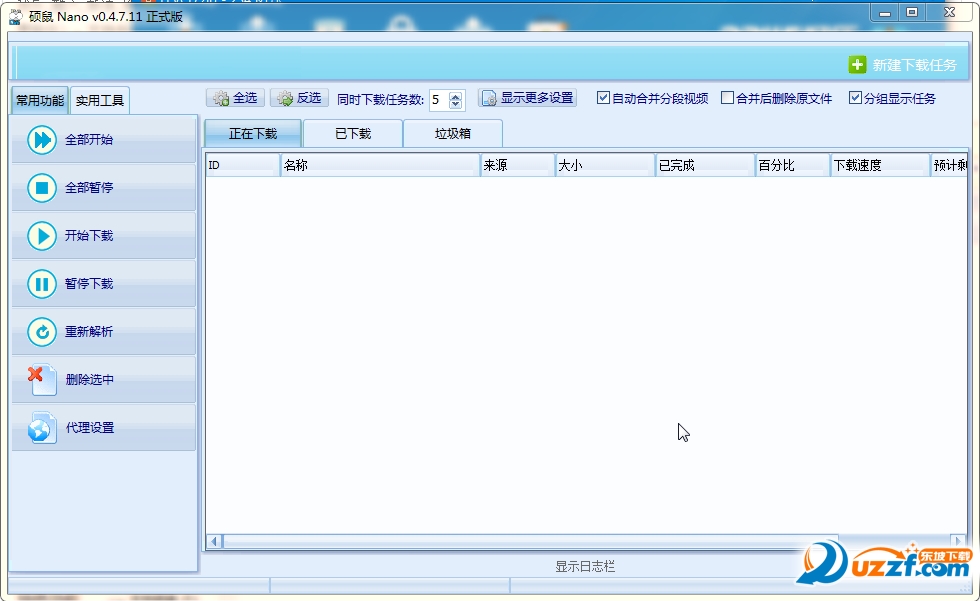The width and height of the screenshot is (980, 601).
Task: Click the 全部暂停 stop-all icon
Action: (42, 187)
